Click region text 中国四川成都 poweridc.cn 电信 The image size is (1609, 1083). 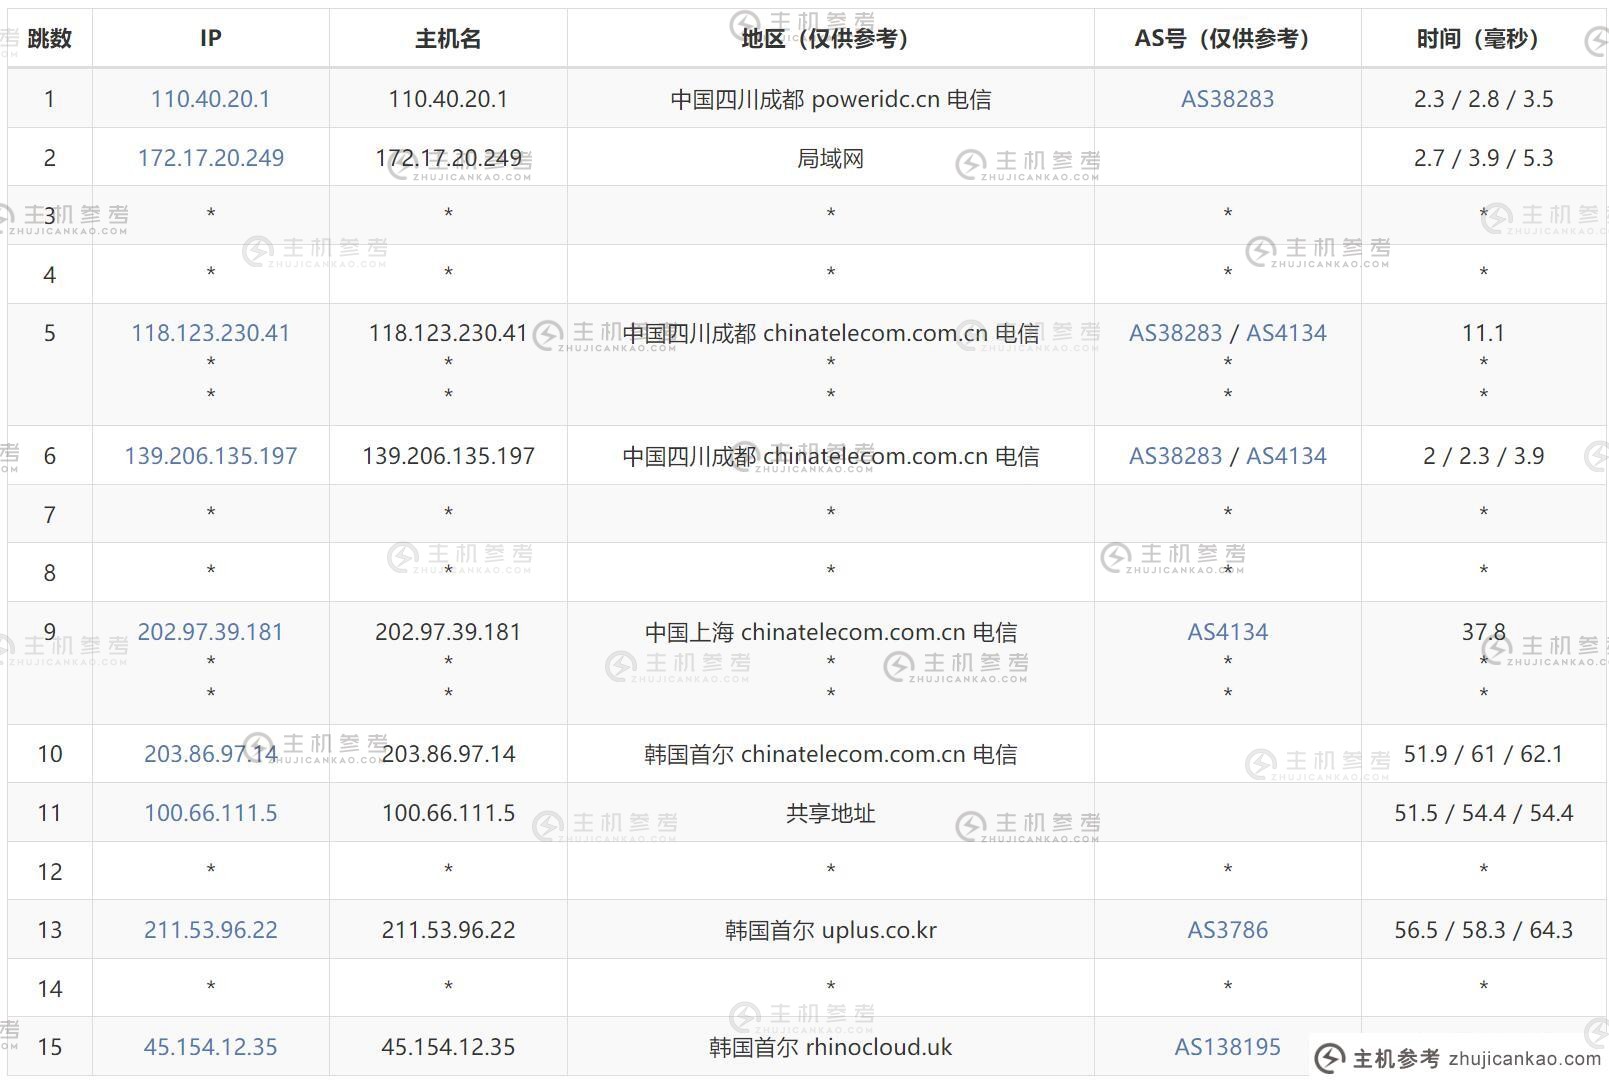click(x=830, y=99)
